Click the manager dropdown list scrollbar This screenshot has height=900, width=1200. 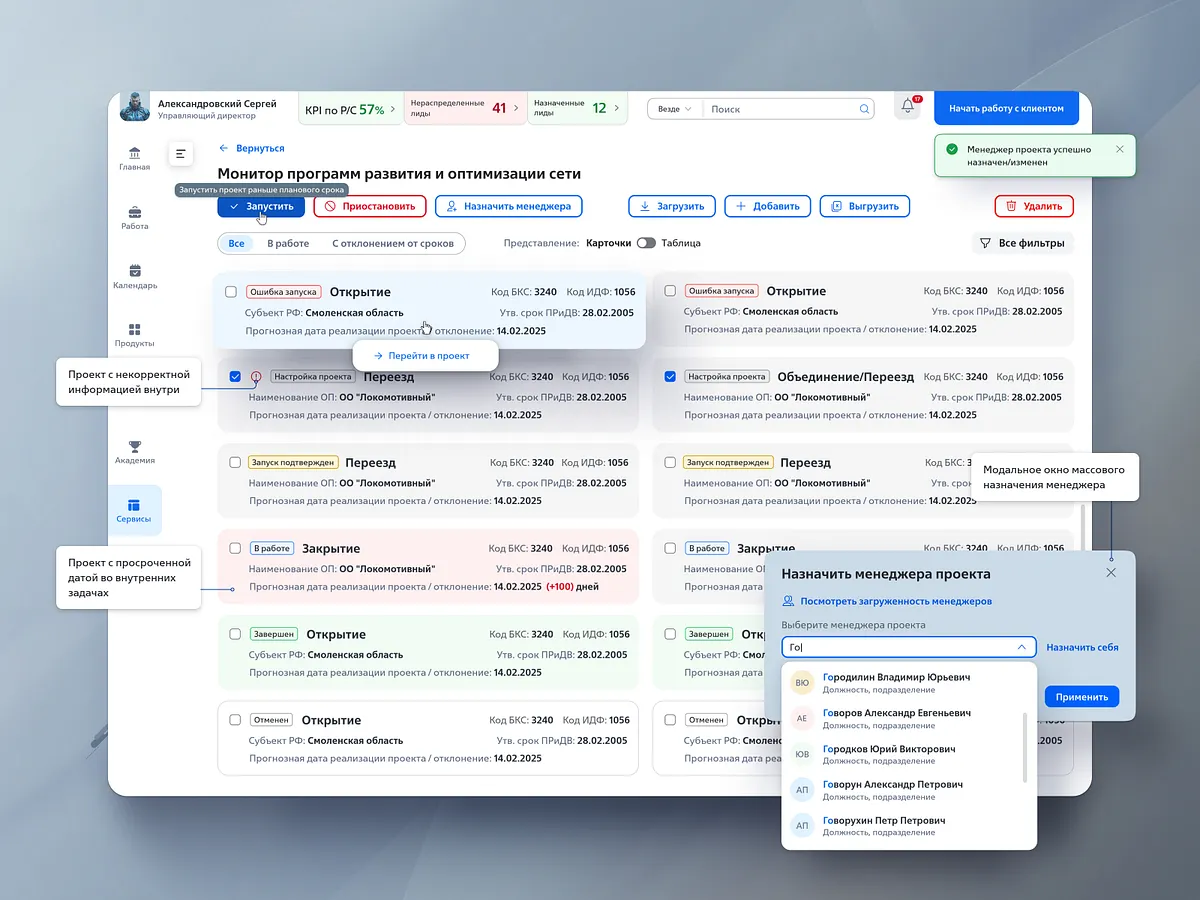[1026, 747]
